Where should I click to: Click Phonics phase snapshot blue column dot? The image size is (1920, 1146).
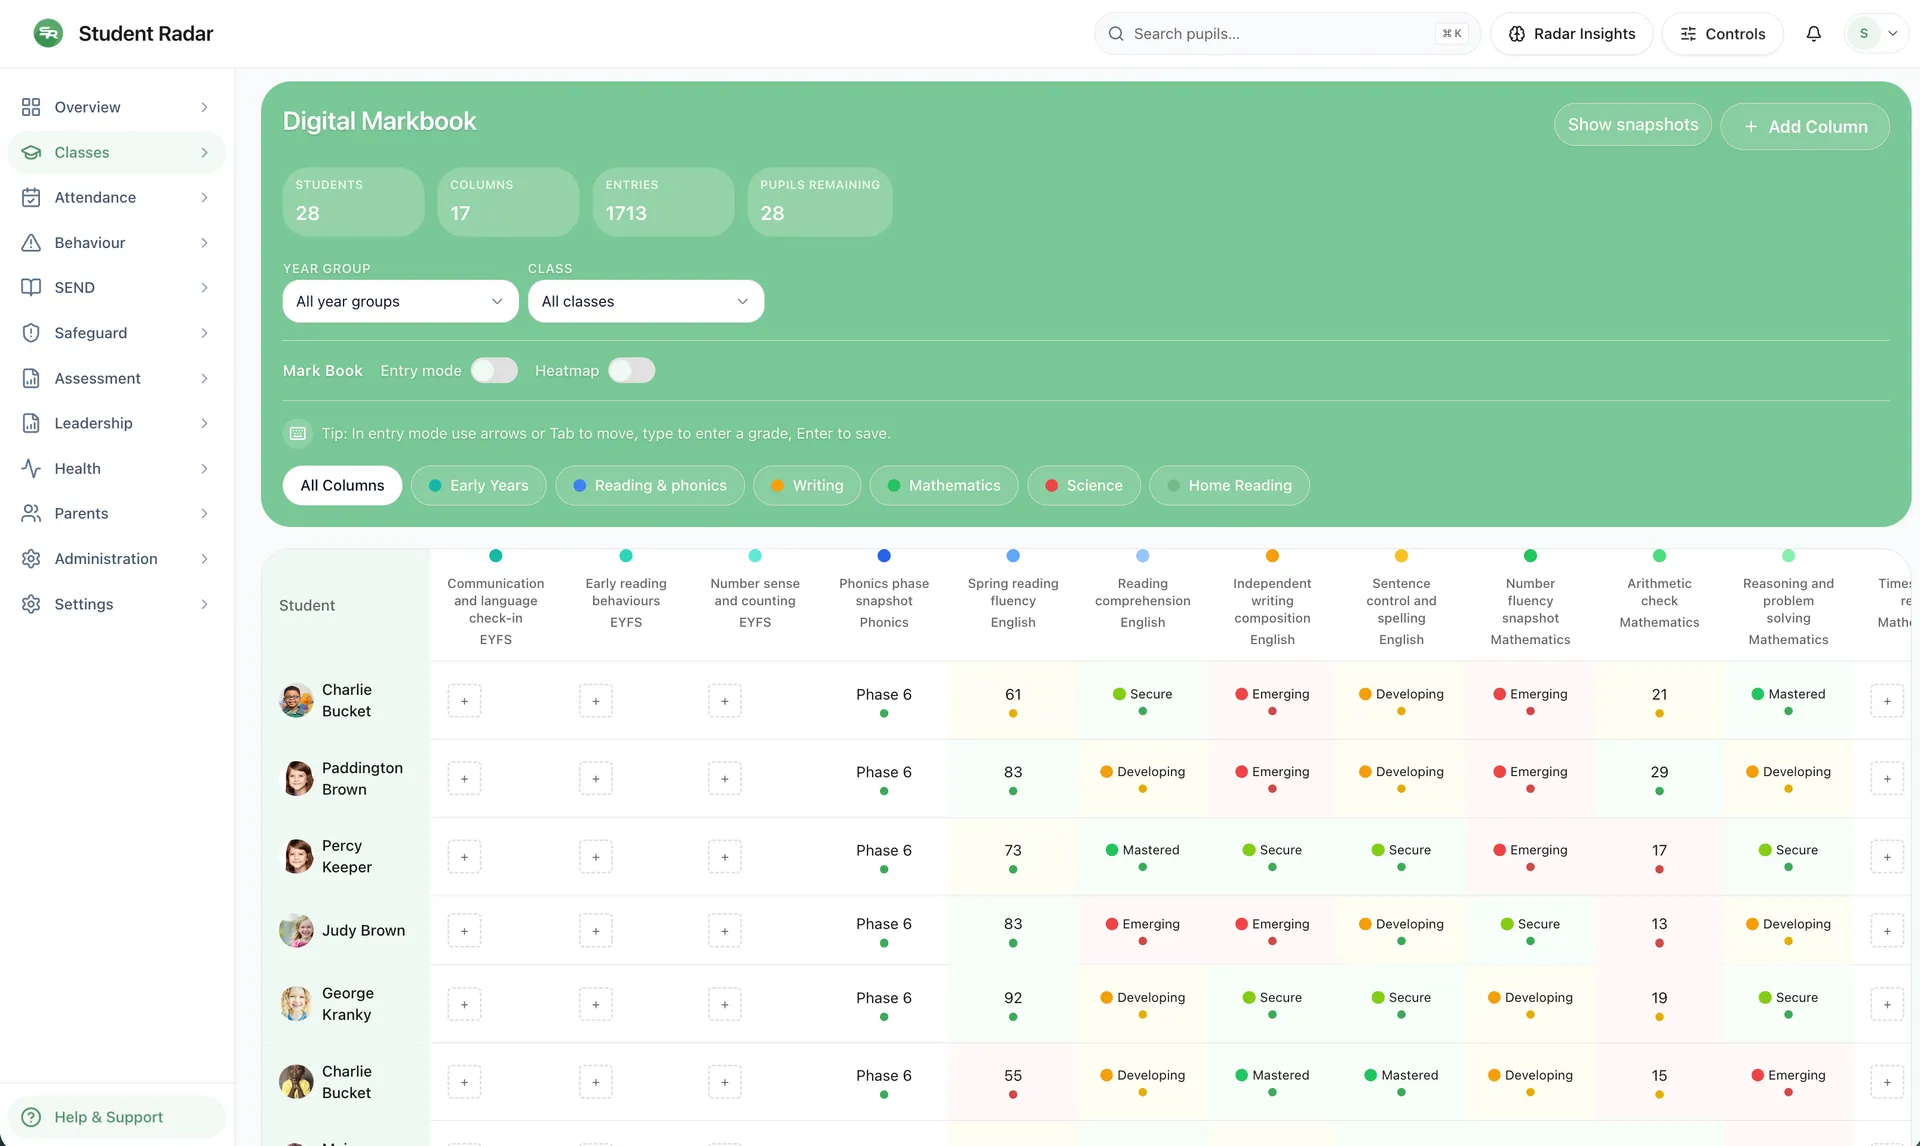pos(884,556)
